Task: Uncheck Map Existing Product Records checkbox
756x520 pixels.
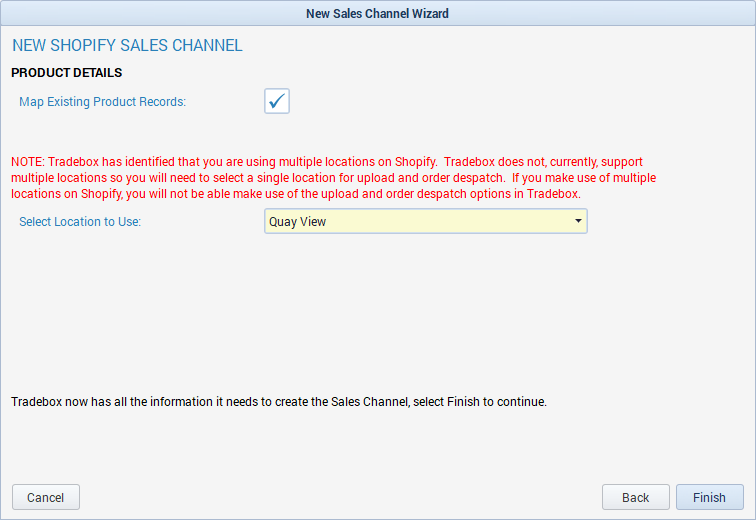Action: pos(277,101)
